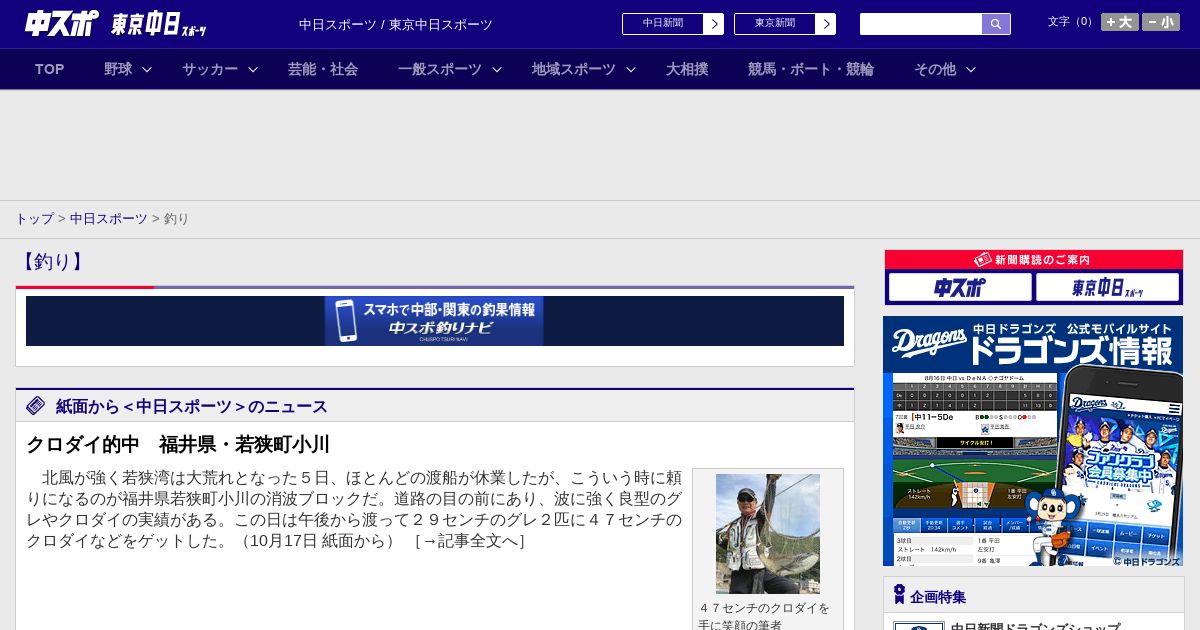Click the magnifier search button
Viewport: 1200px width, 630px height.
click(996, 24)
